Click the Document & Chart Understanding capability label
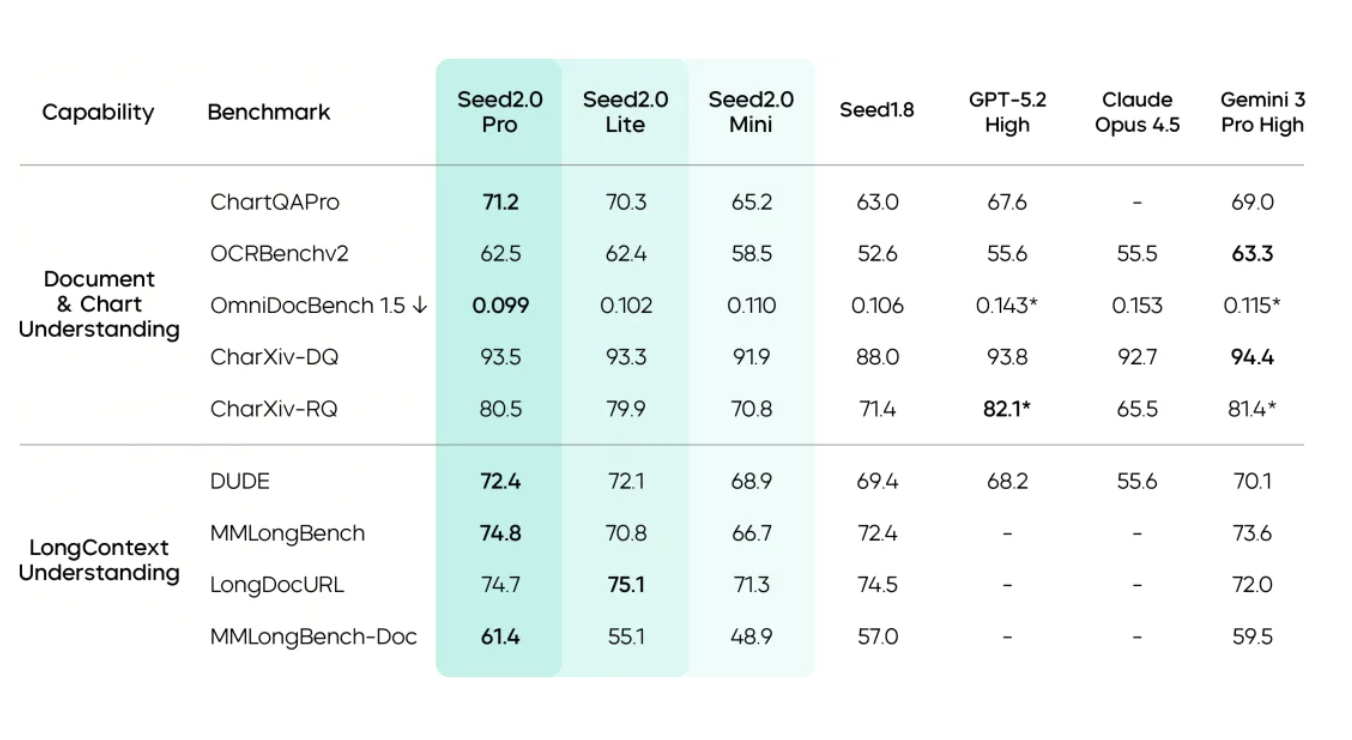 point(99,304)
